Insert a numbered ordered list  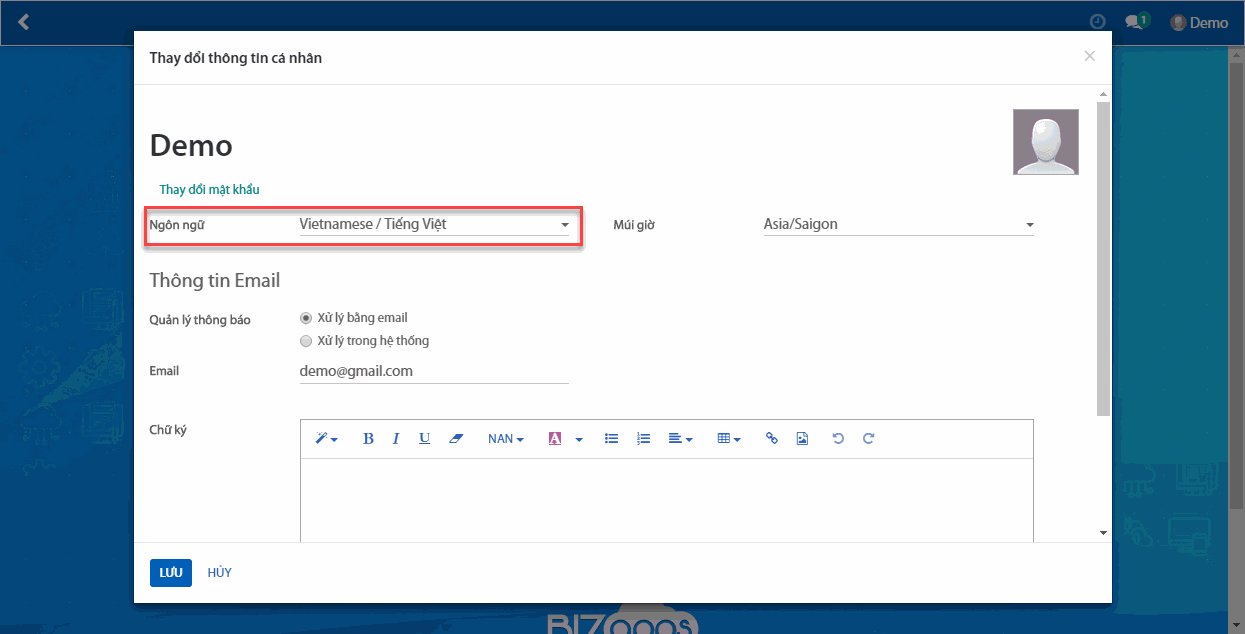(643, 439)
